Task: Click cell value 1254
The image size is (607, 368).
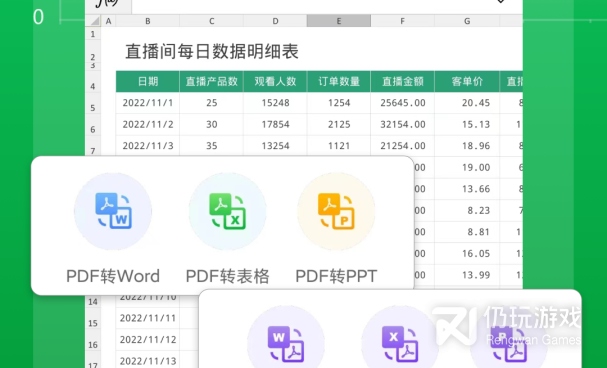Action: coord(339,103)
